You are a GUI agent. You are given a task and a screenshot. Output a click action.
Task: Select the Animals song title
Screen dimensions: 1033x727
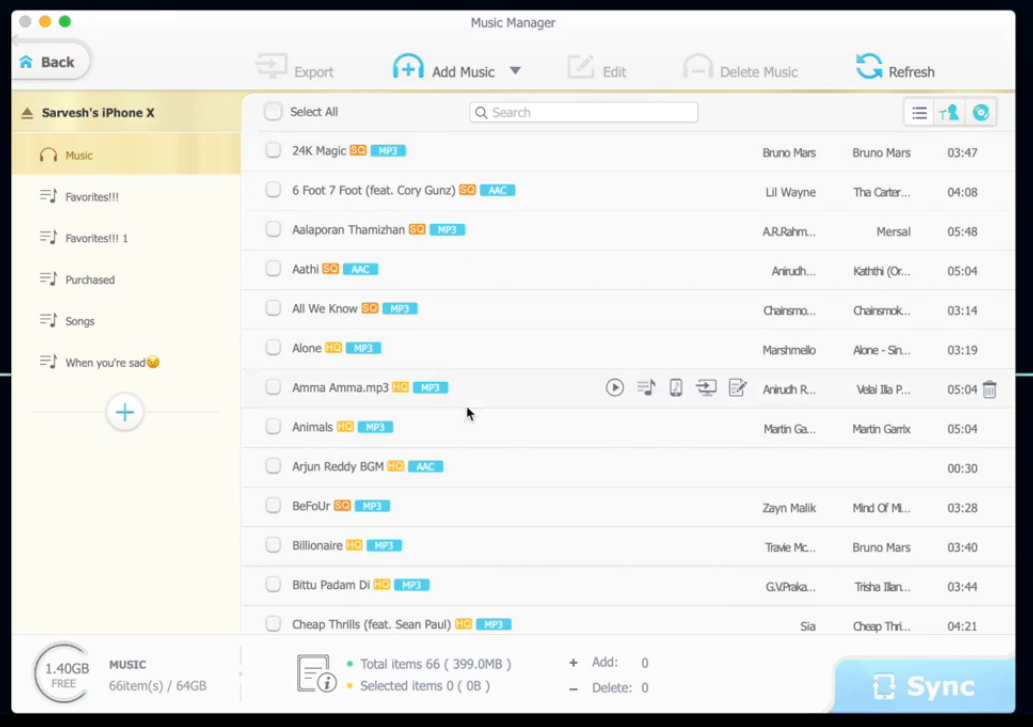click(312, 427)
